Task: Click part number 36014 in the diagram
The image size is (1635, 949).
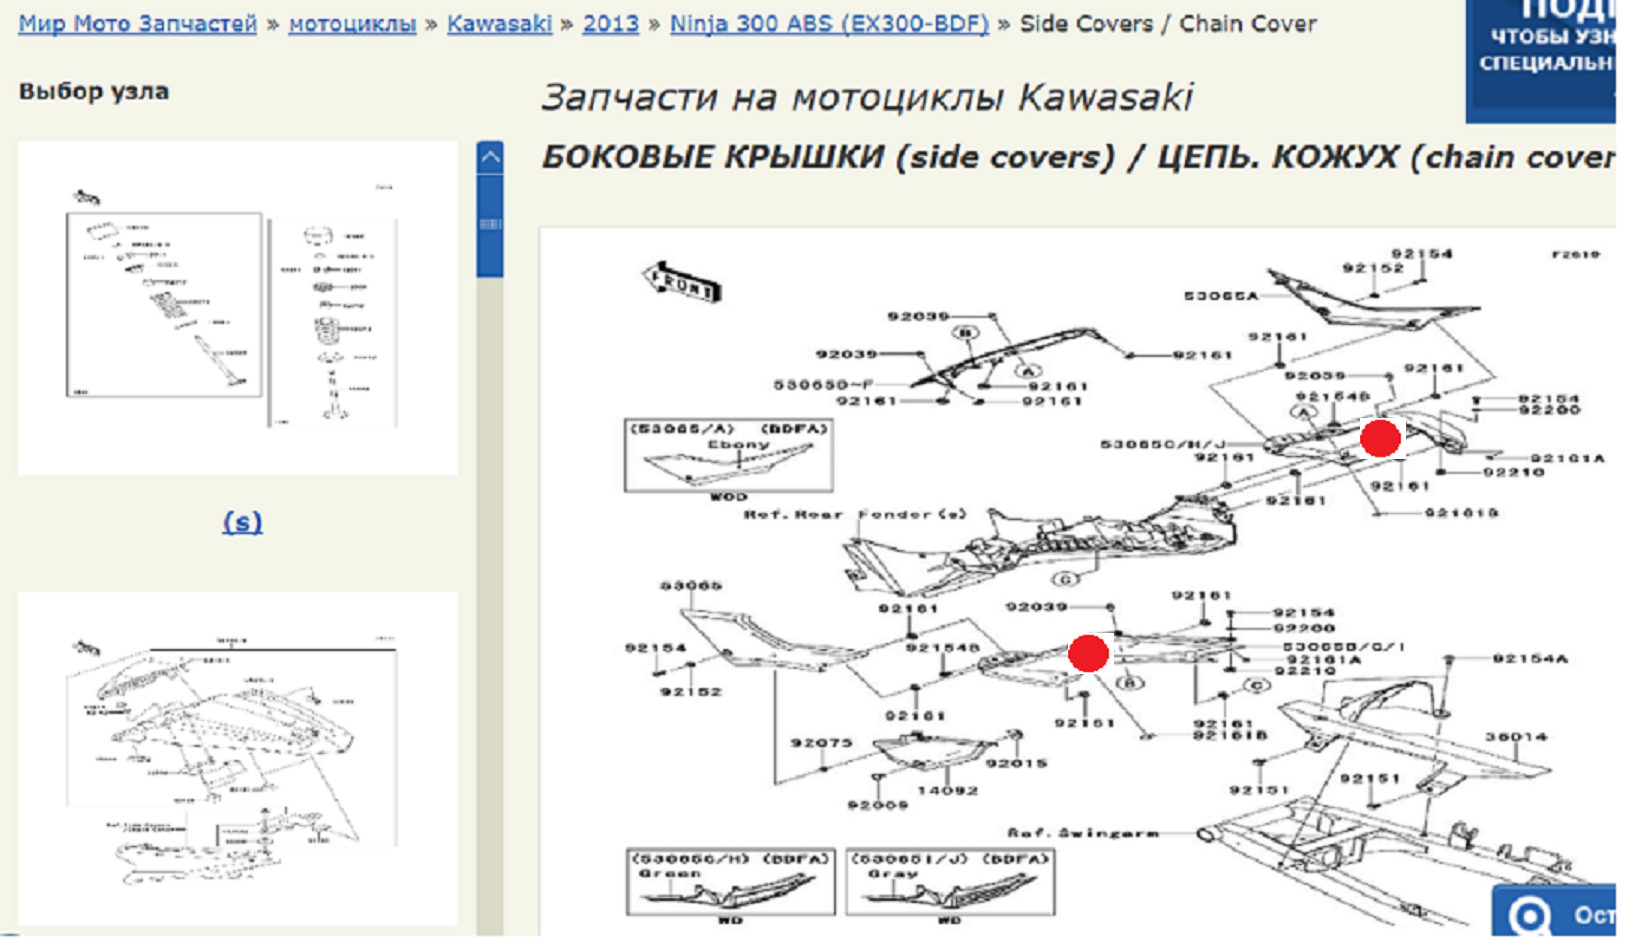Action: click(1516, 737)
